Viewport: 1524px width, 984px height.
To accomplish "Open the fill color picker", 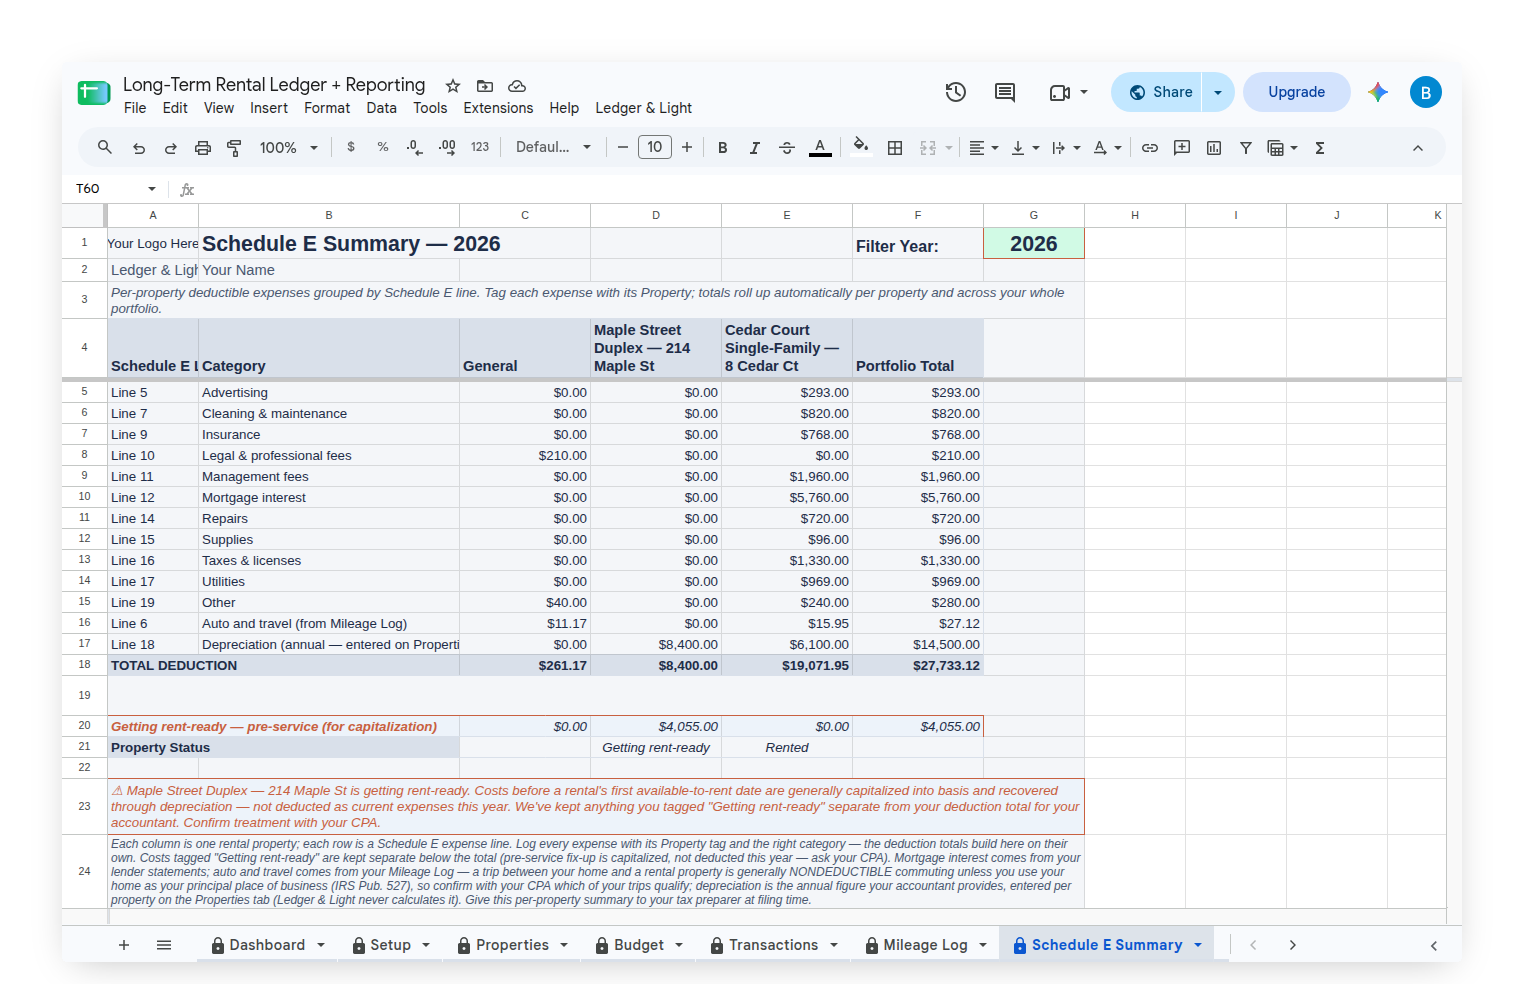I will pyautogui.click(x=861, y=148).
